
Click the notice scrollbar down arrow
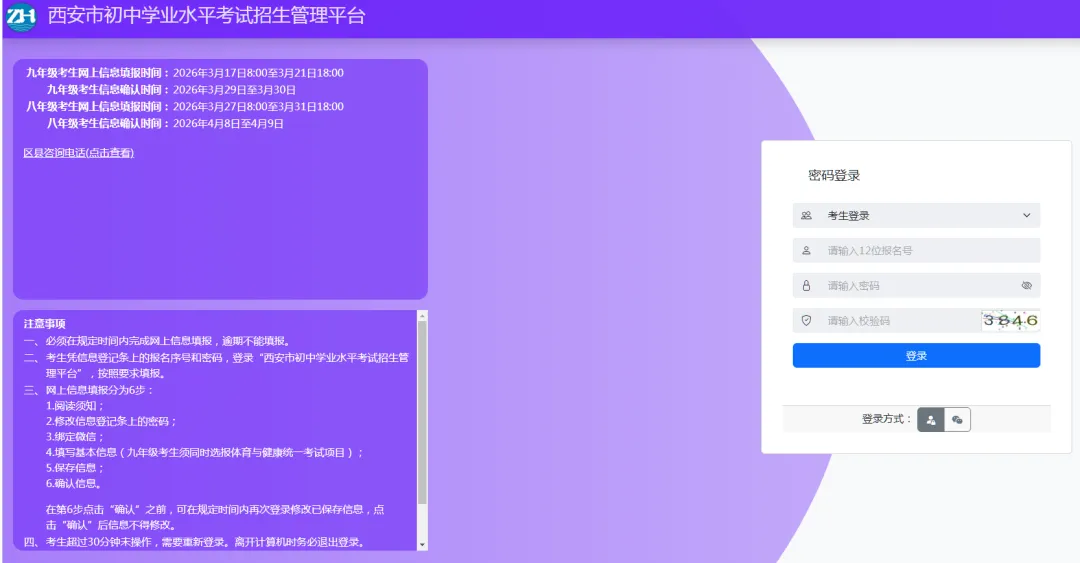422,544
